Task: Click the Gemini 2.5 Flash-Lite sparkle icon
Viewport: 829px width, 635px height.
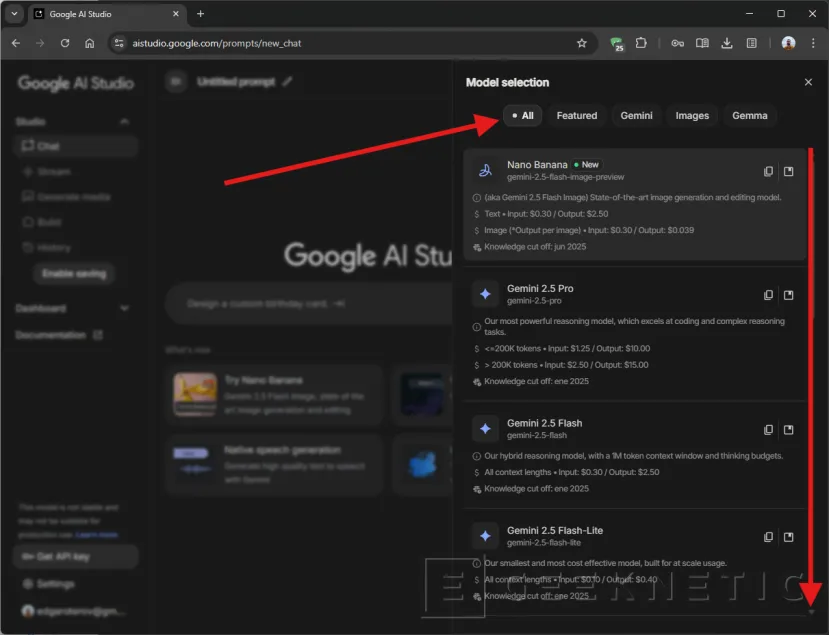Action: [485, 536]
